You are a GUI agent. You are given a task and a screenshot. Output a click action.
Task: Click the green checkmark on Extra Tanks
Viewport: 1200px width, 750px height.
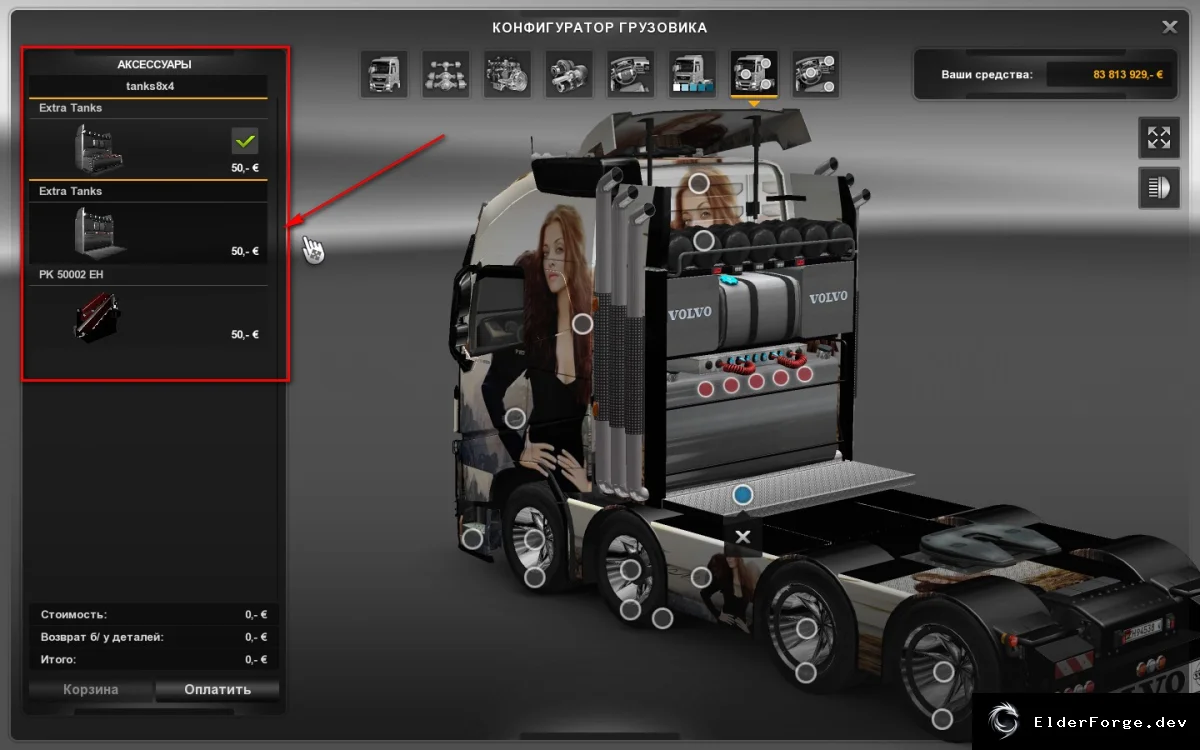coord(245,141)
